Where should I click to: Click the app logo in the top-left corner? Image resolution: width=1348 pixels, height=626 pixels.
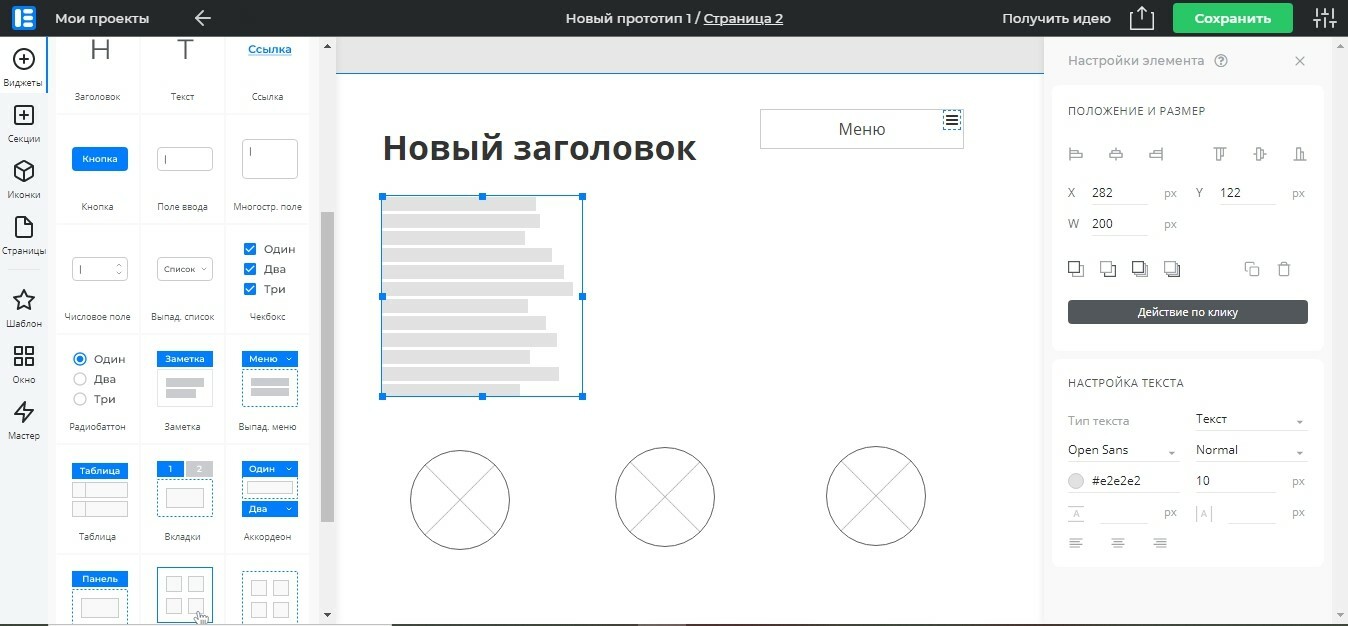[23, 18]
